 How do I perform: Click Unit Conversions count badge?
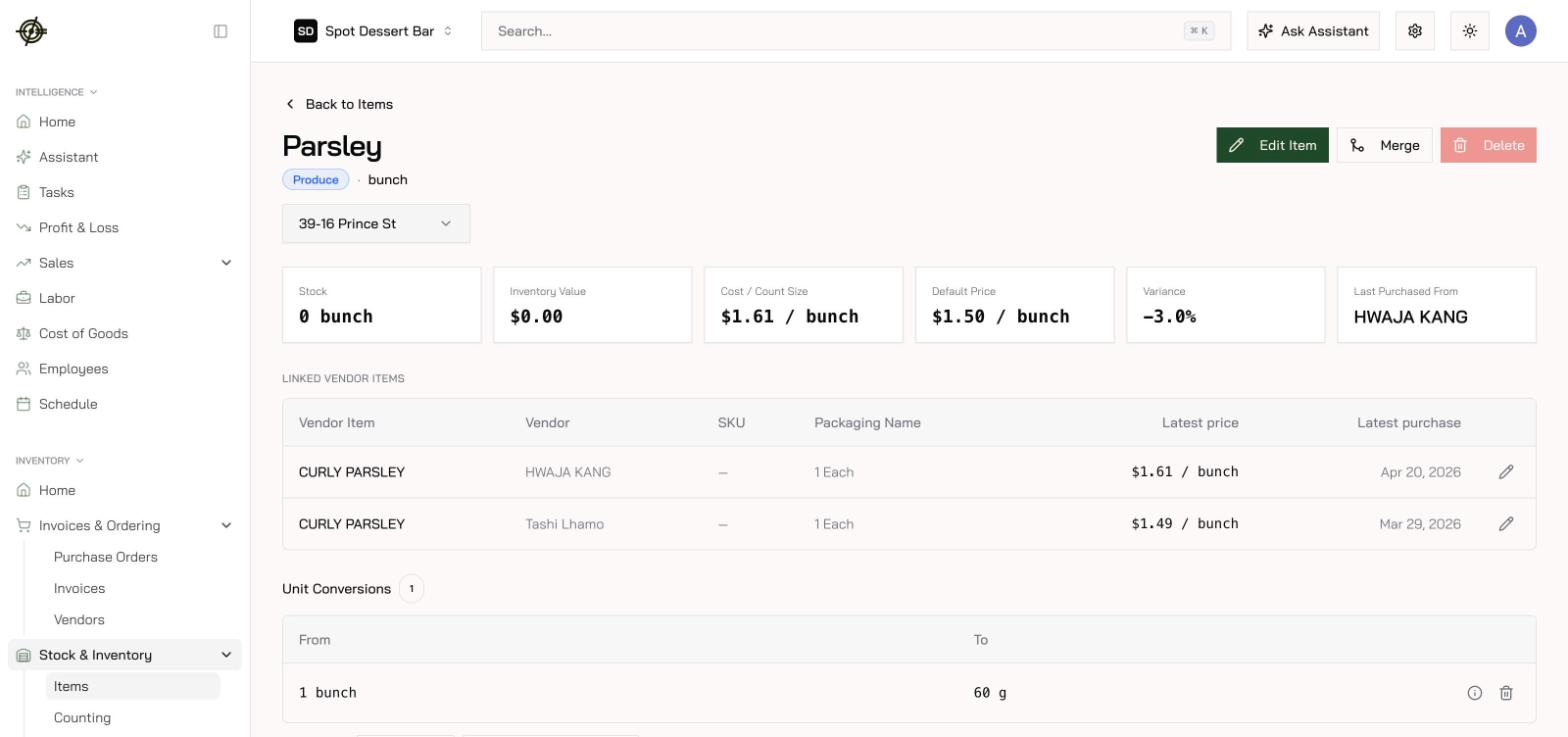tap(411, 589)
